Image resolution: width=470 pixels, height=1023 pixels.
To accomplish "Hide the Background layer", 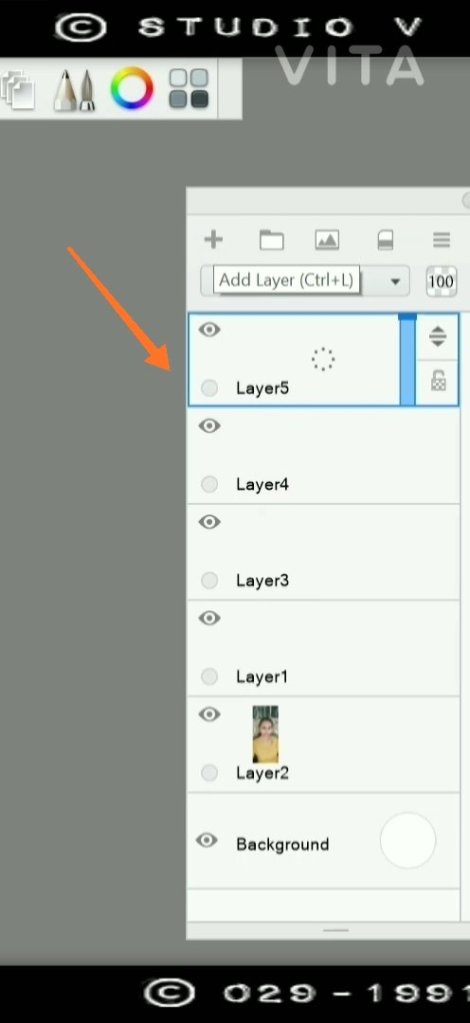I will point(206,840).
